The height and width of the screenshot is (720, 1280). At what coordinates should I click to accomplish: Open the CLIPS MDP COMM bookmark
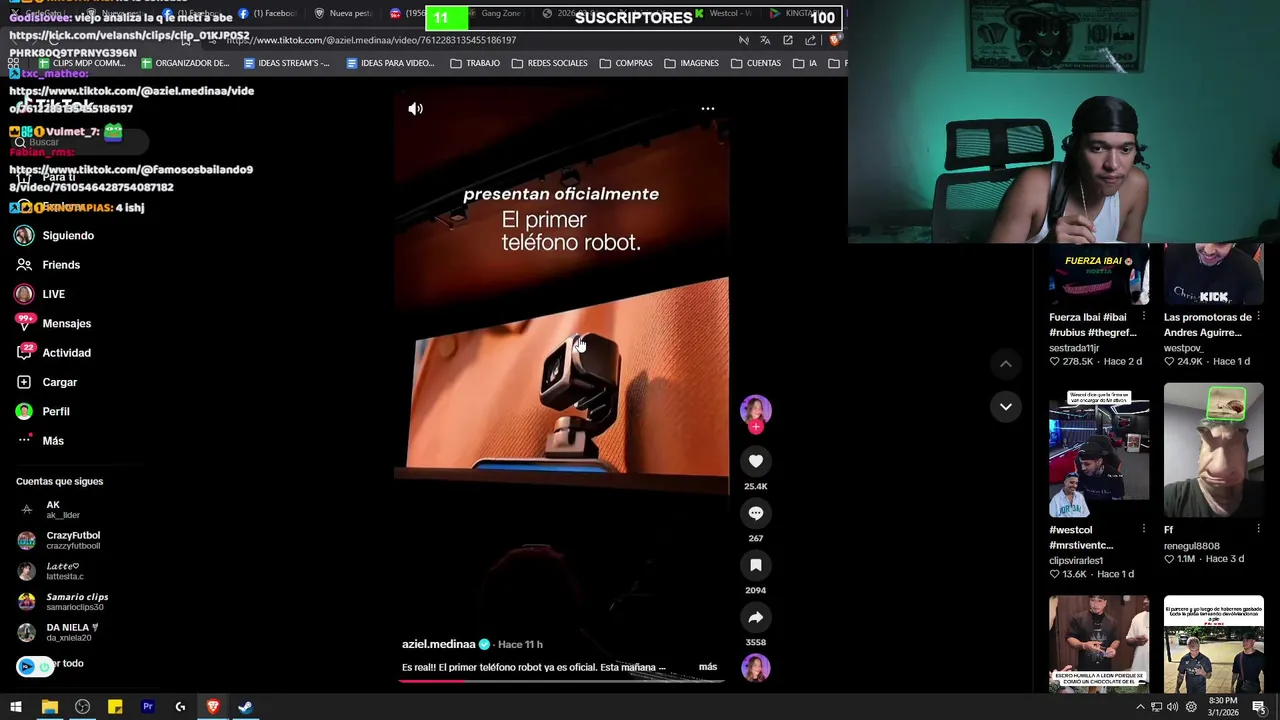point(82,63)
